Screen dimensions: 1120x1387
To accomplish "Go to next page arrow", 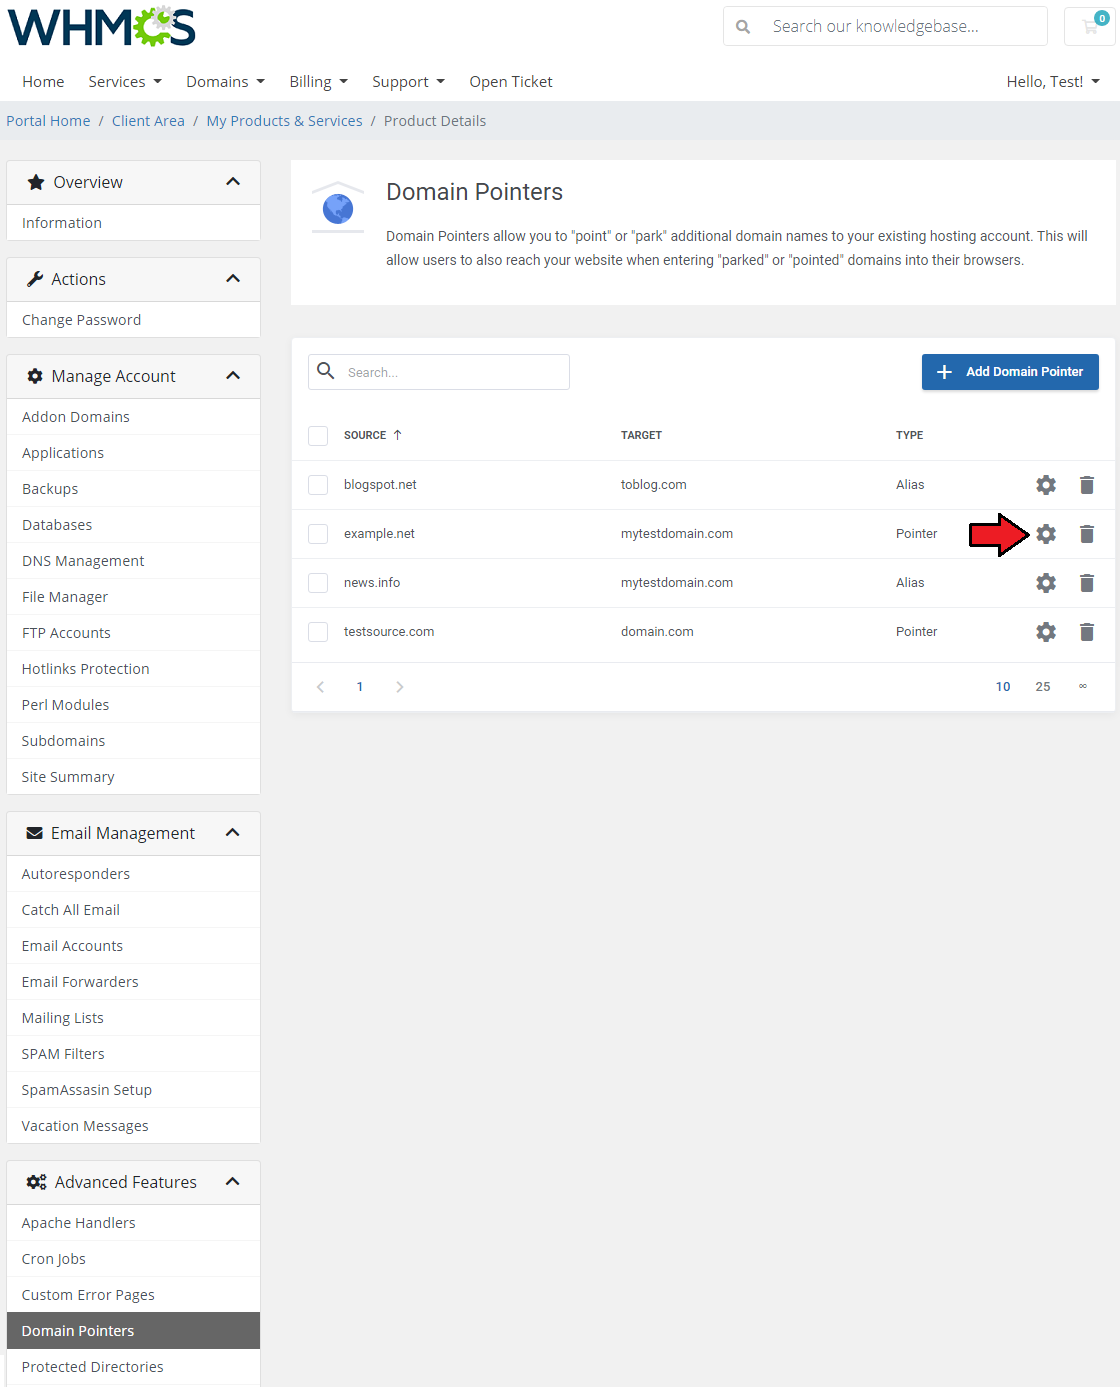I will point(400,687).
